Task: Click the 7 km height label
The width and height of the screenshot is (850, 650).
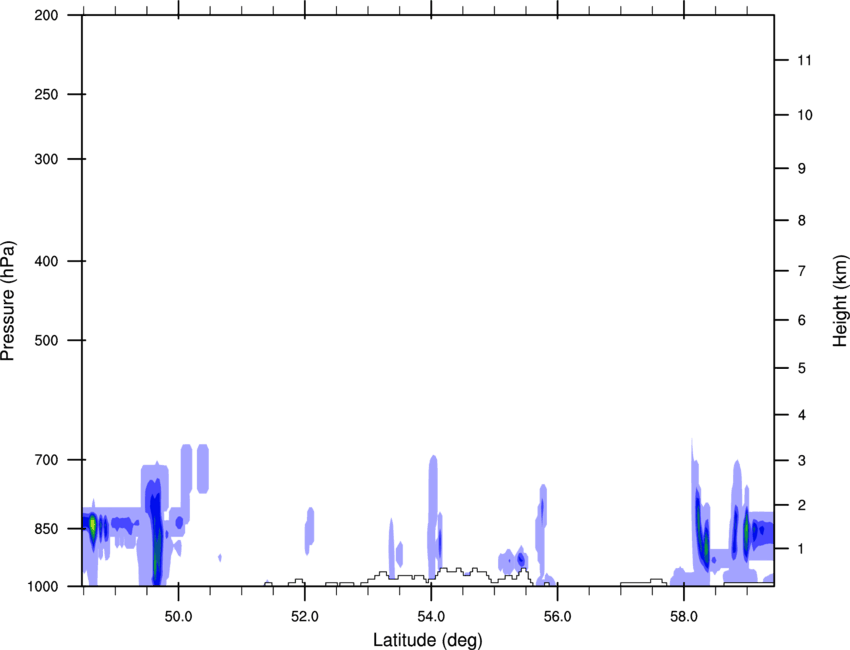Action: (802, 271)
